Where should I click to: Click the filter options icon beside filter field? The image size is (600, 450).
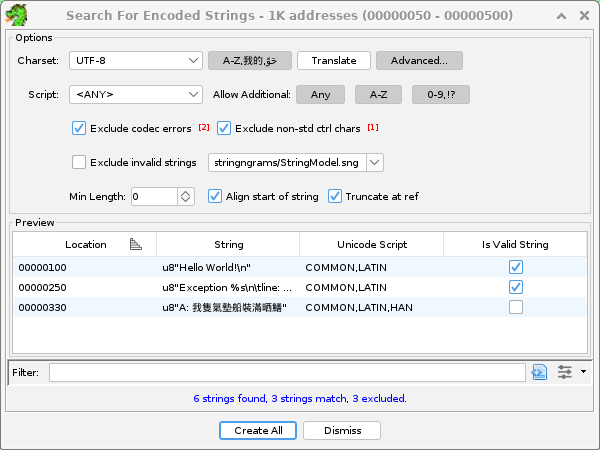click(x=566, y=372)
